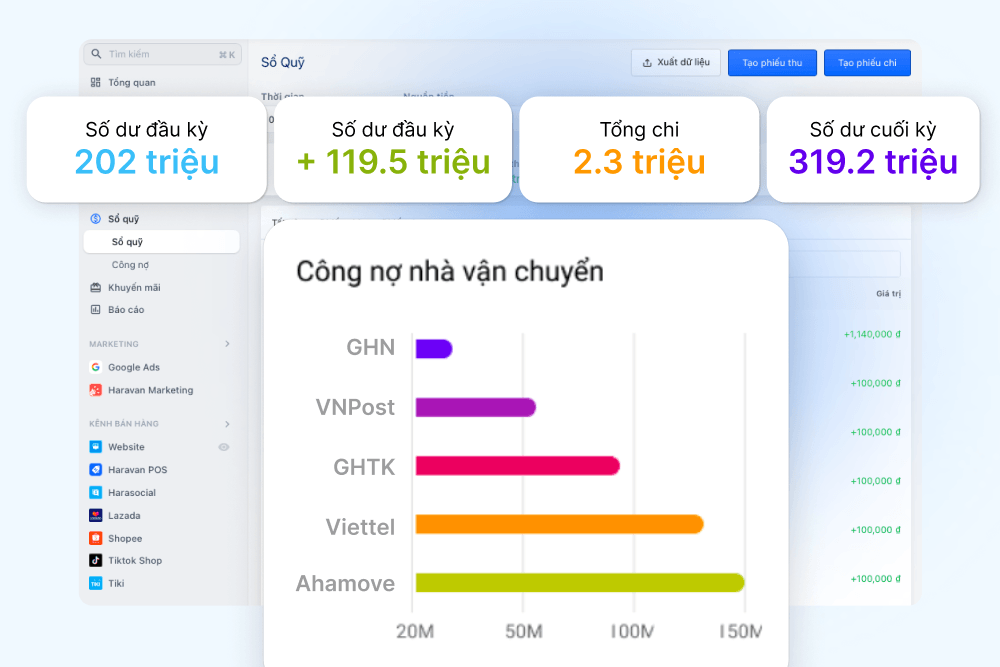
Task: Click the Tạo phiếu thu button
Action: tap(772, 62)
